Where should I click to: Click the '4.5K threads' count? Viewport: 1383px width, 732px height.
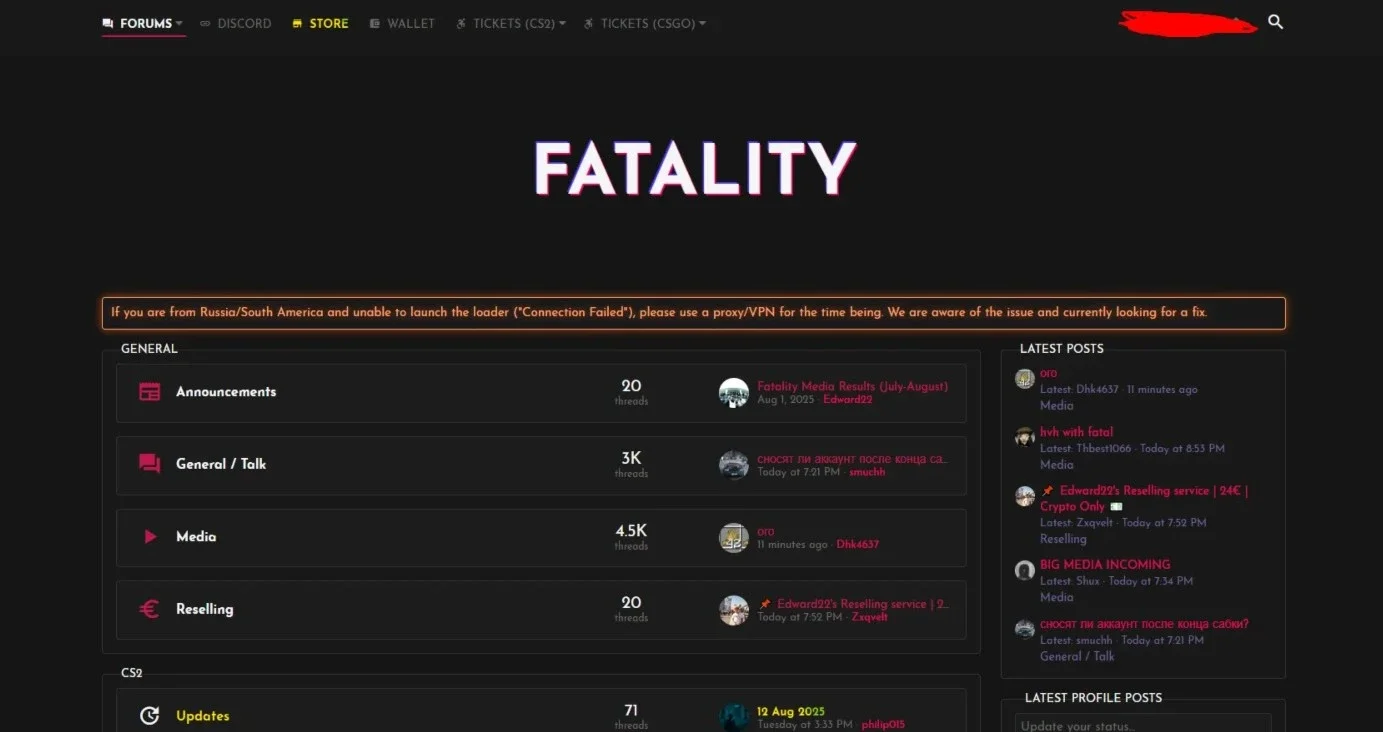[x=631, y=536]
